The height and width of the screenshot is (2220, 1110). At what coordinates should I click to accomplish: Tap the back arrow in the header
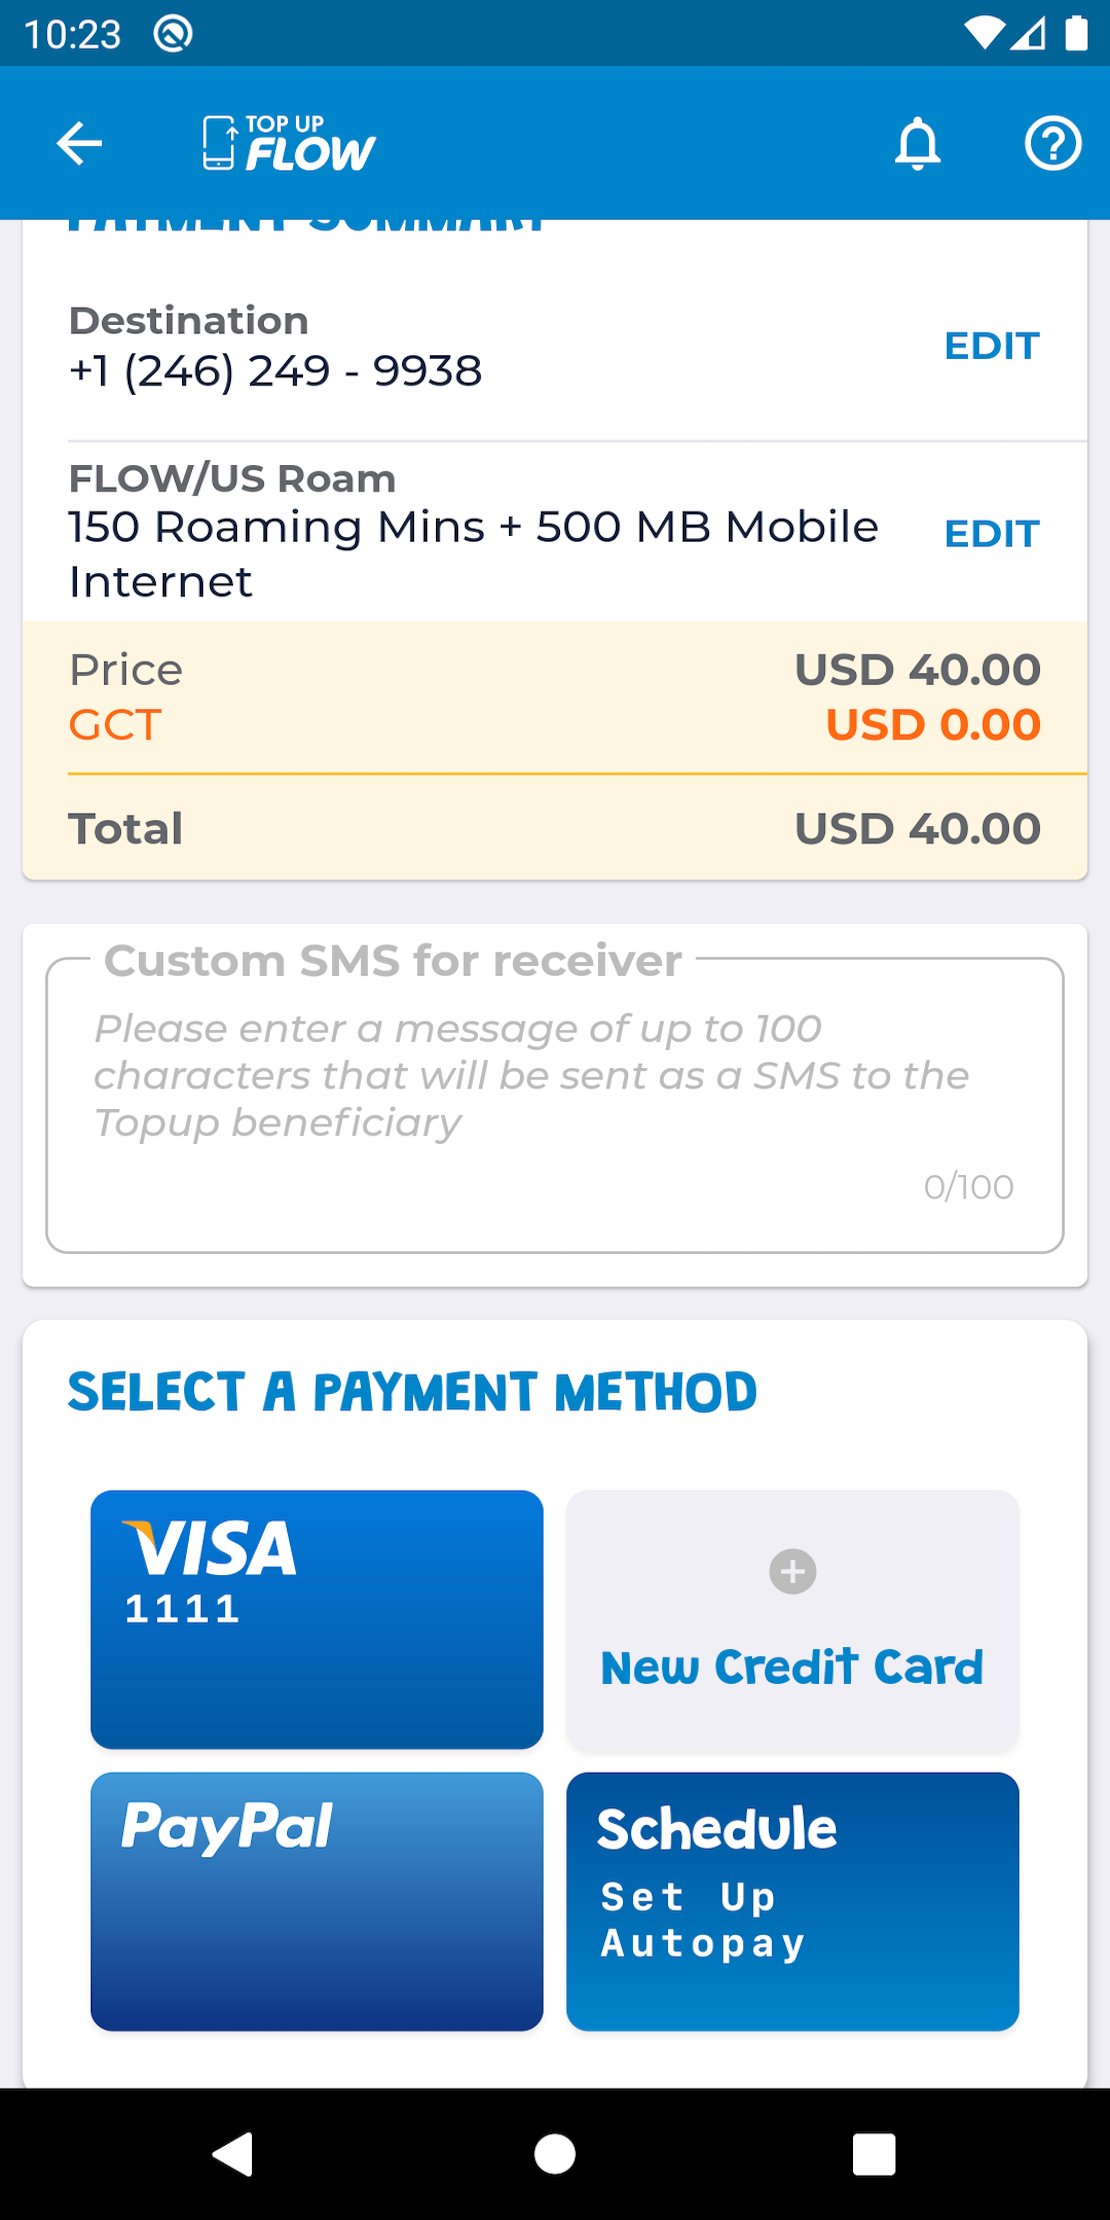click(x=78, y=142)
